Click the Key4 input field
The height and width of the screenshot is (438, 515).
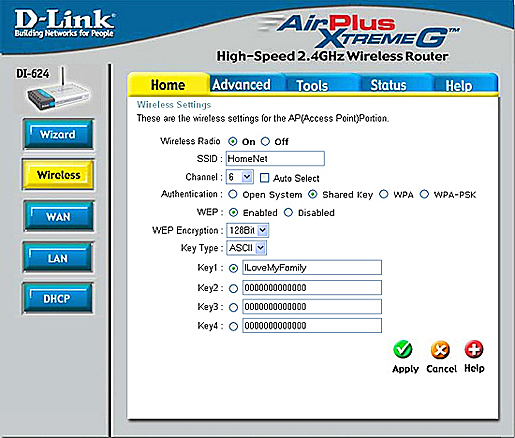(x=312, y=326)
